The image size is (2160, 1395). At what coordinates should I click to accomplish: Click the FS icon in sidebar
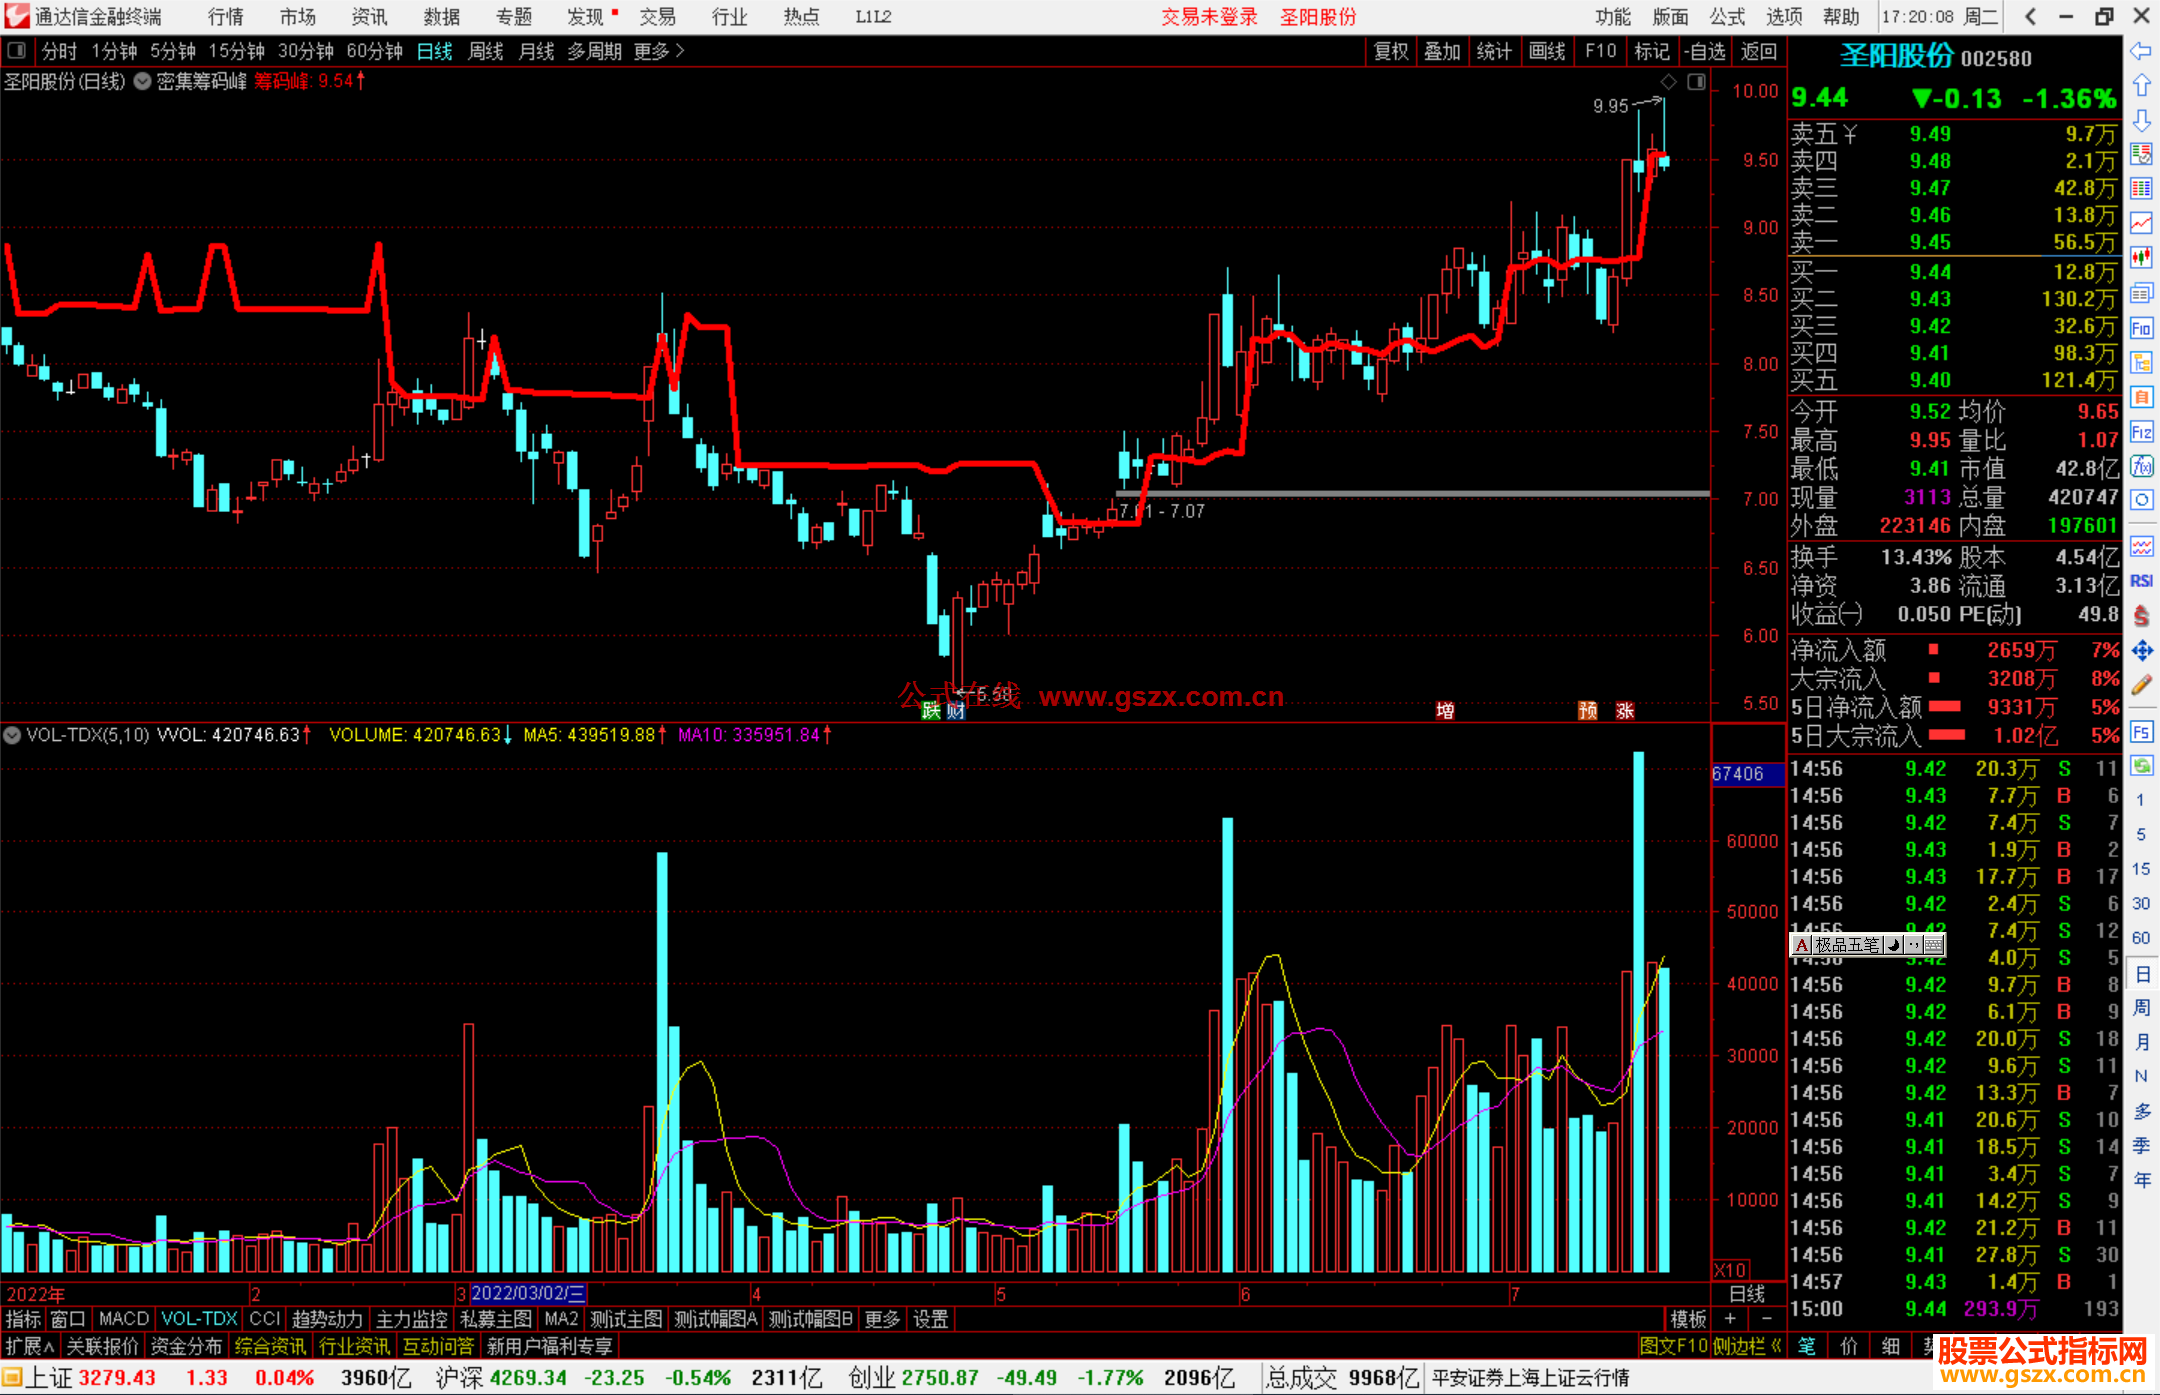tap(2141, 731)
